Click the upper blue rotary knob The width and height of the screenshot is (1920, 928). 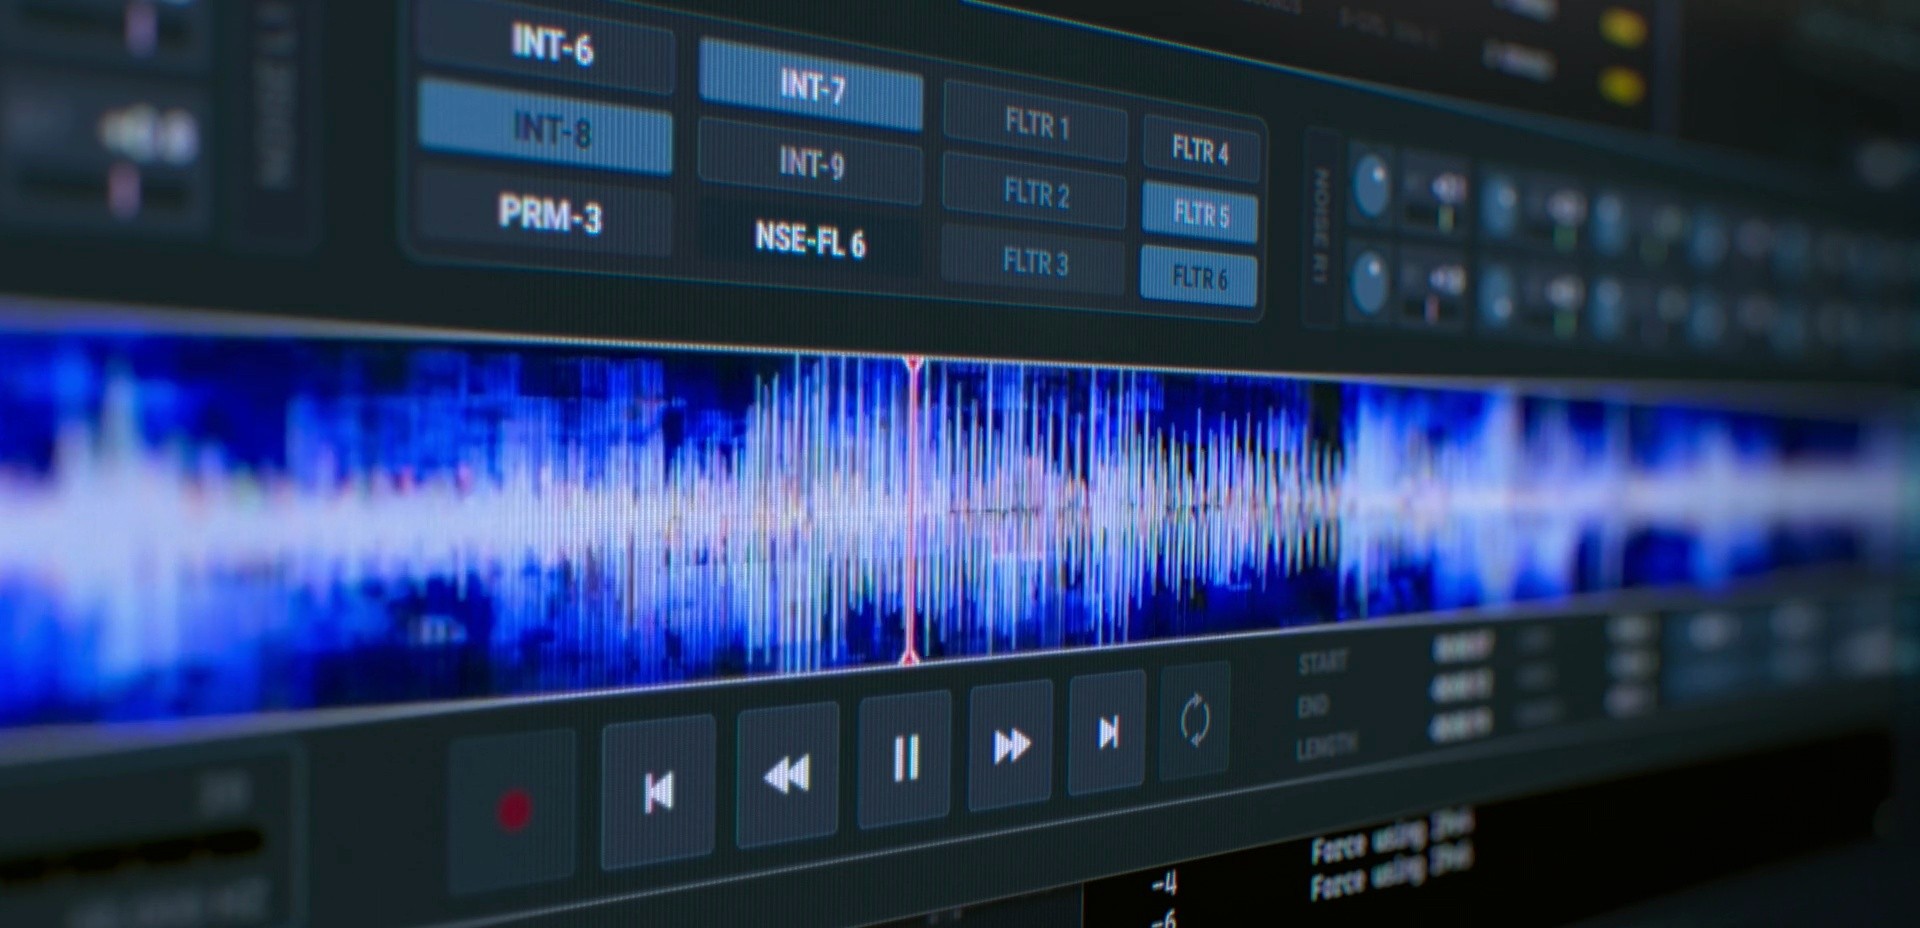[x=1371, y=186]
